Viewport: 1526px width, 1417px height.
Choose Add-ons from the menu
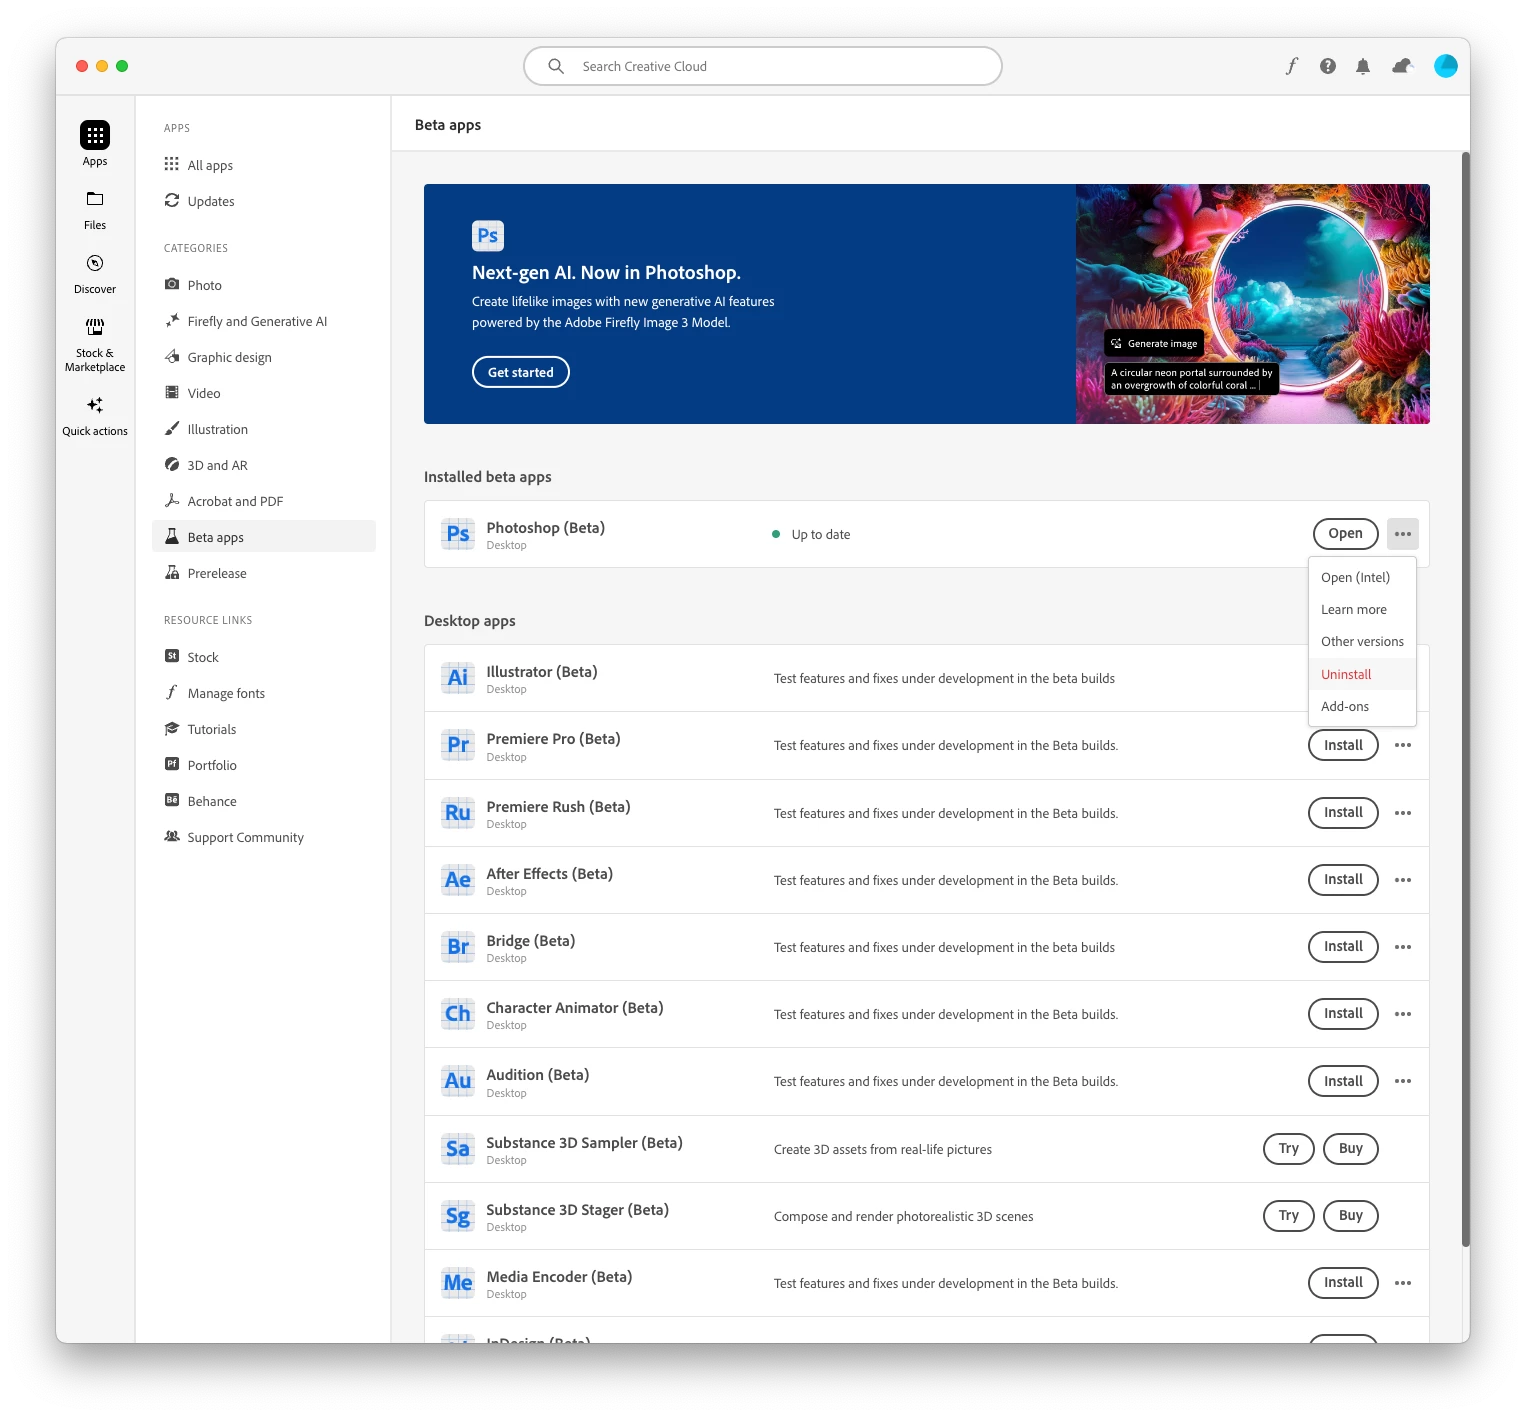[1362, 706]
